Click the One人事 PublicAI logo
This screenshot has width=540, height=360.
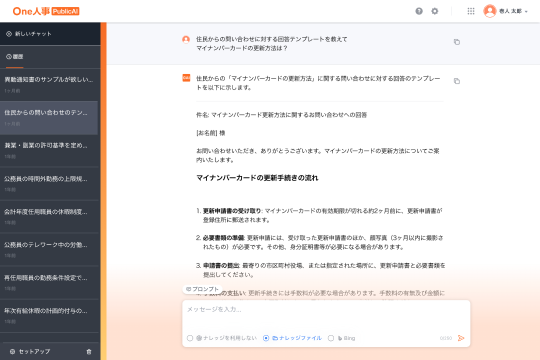click(46, 11)
